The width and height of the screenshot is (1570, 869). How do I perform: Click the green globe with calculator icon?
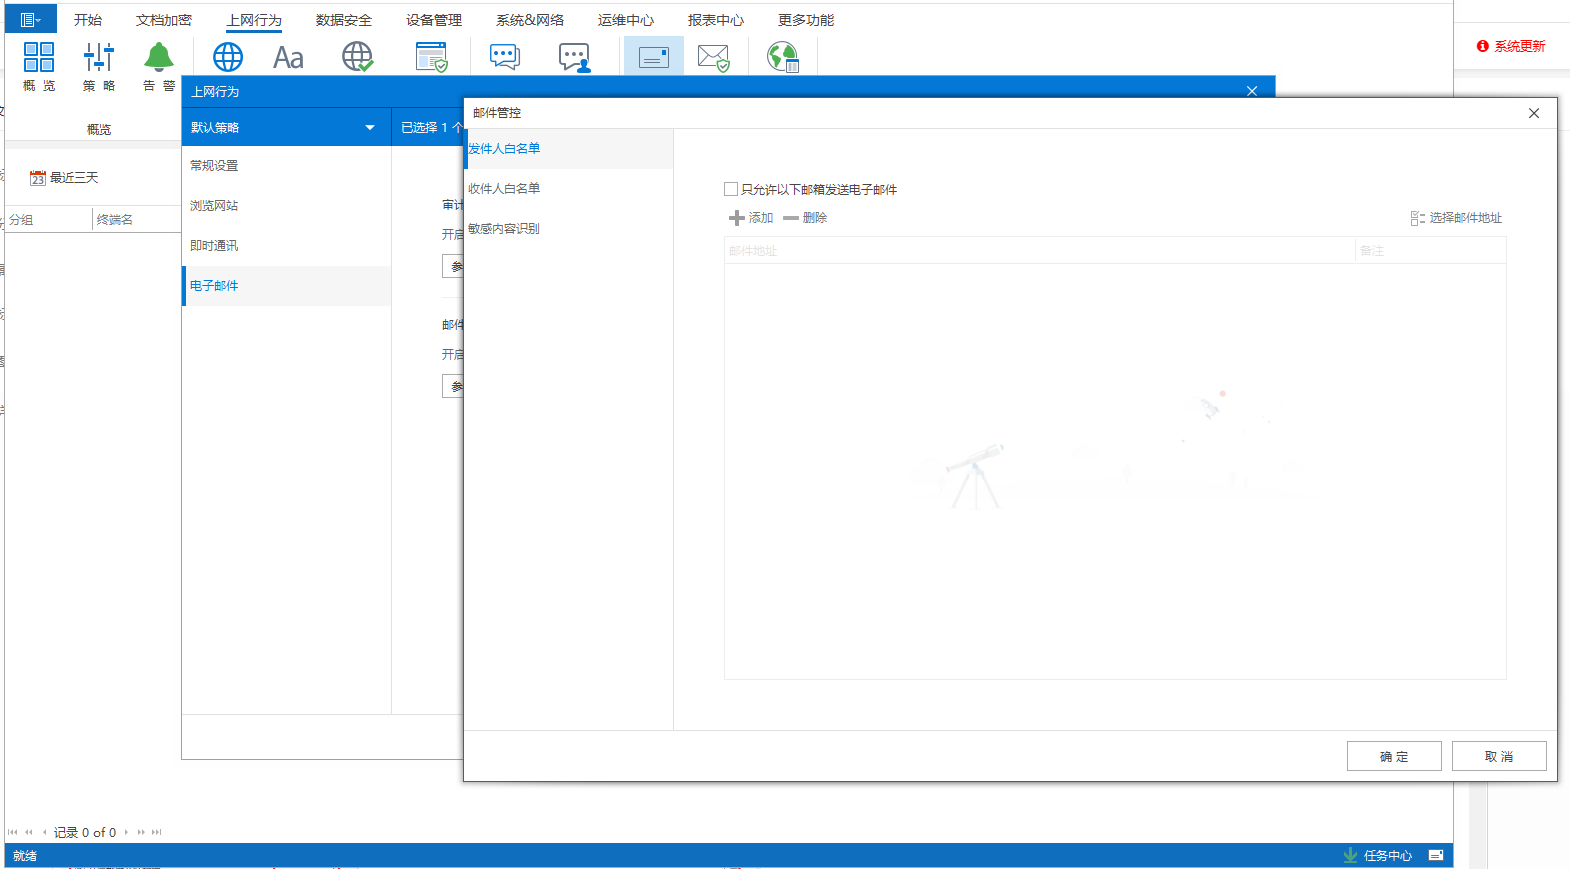tap(783, 57)
